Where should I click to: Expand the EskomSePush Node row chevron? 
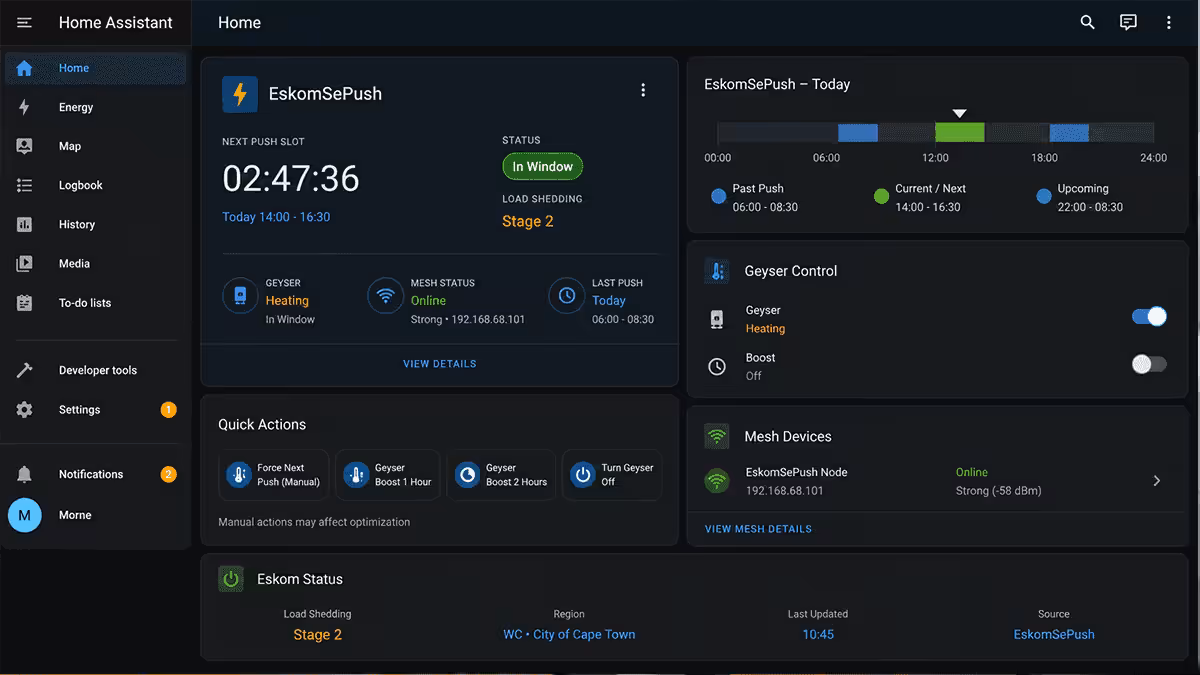pyautogui.click(x=1157, y=481)
